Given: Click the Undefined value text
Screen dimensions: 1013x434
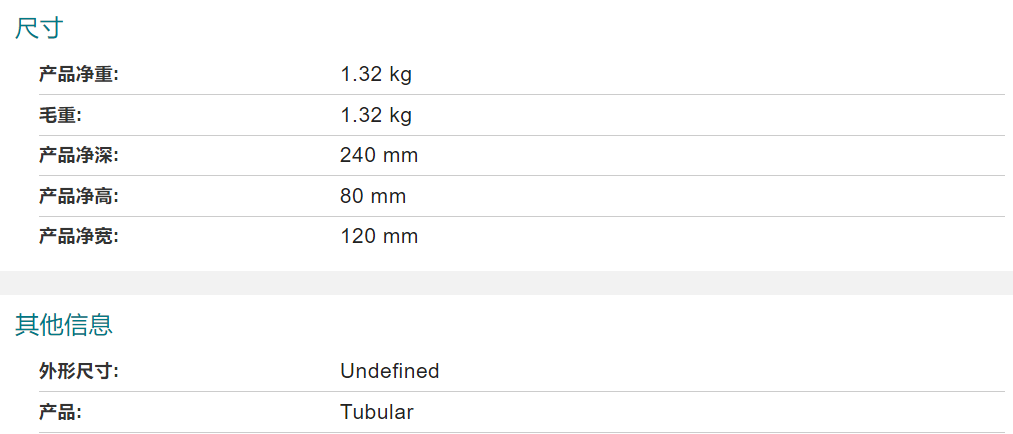Looking at the screenshot, I should point(390,371).
